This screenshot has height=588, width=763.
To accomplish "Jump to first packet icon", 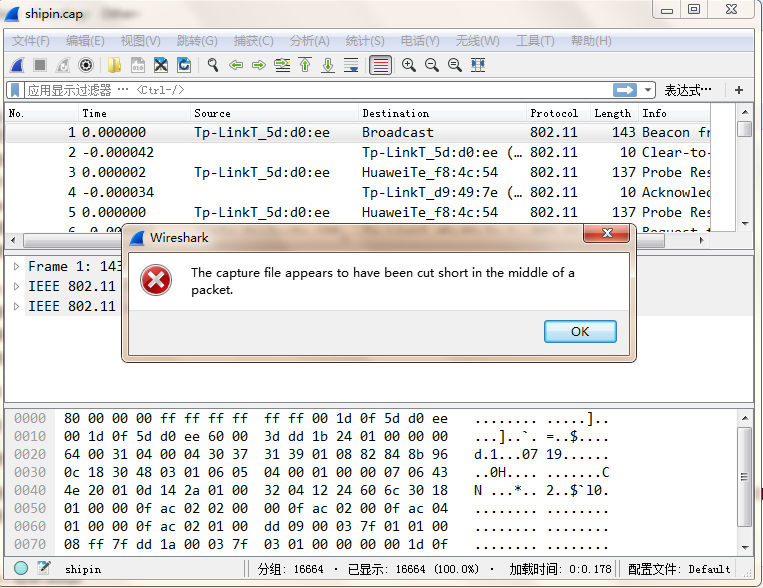I will (x=305, y=65).
